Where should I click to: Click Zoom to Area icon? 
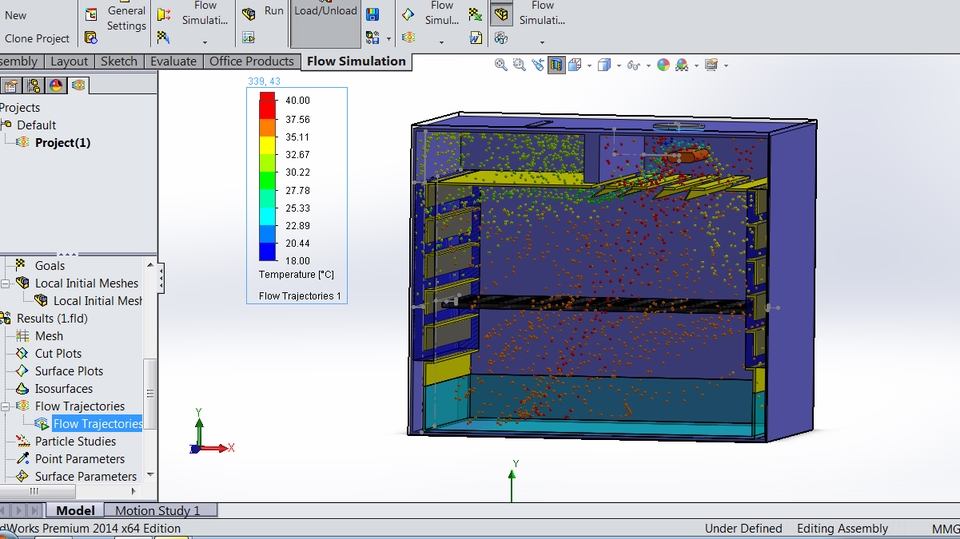(x=519, y=64)
